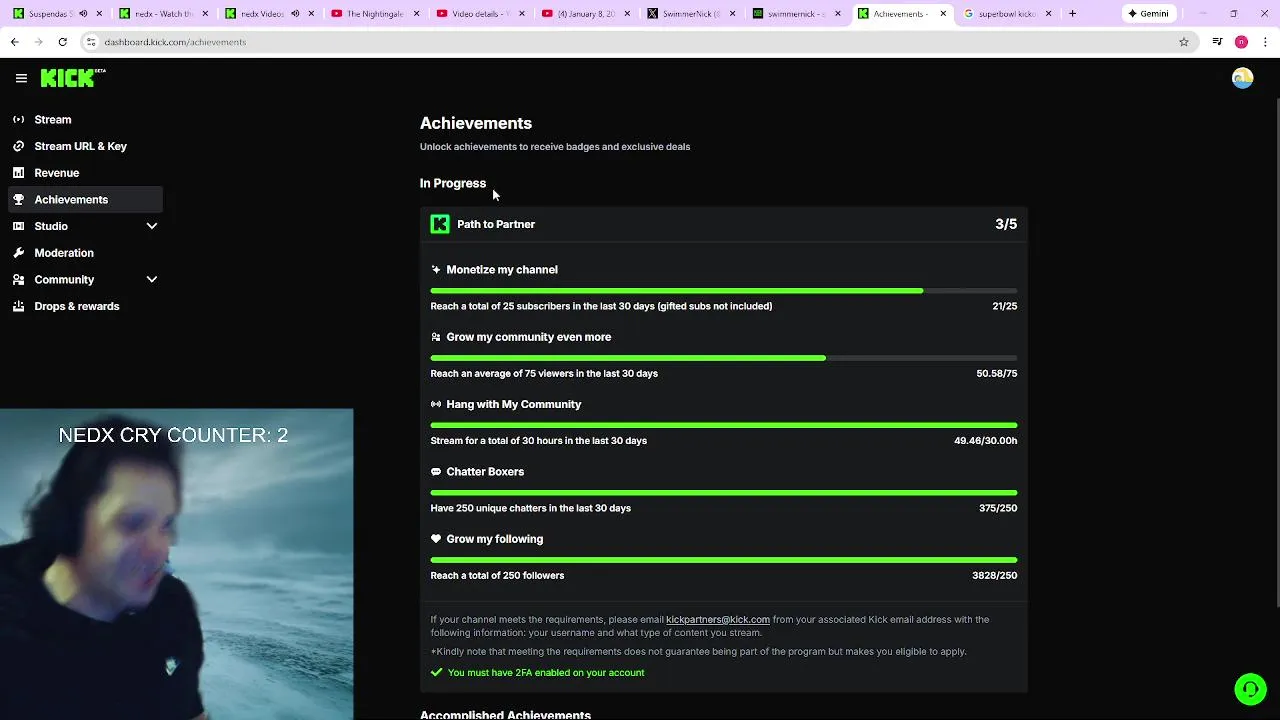
Task: Click the icon beside Grow my community even more
Action: [436, 337]
